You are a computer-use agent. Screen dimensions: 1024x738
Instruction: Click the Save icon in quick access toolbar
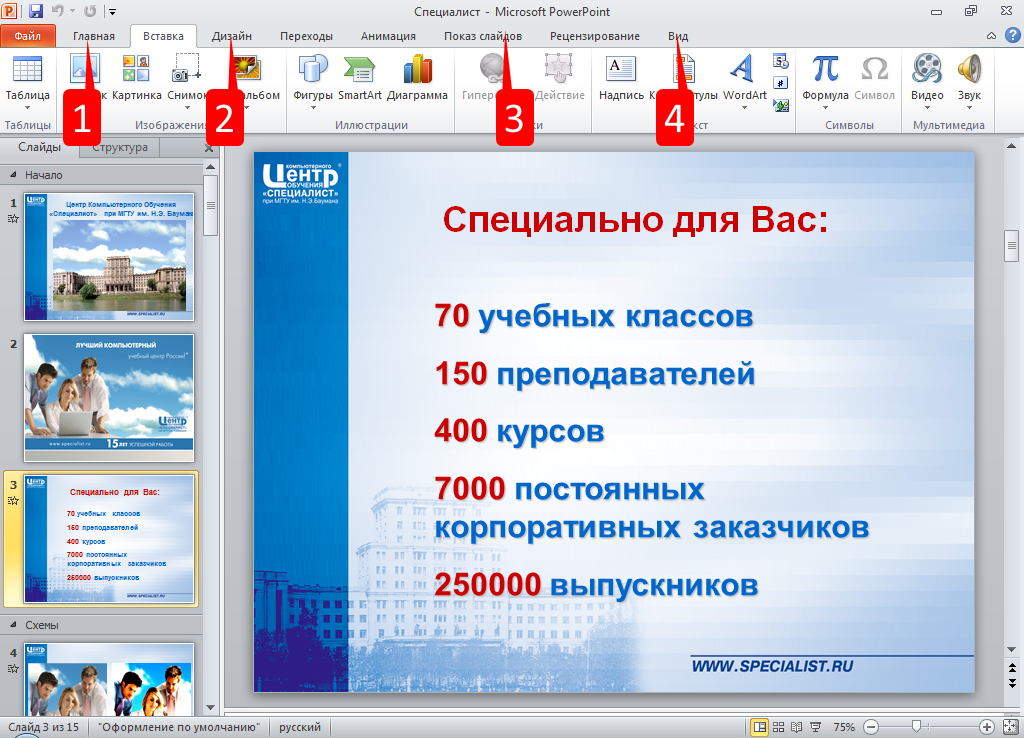tap(36, 11)
